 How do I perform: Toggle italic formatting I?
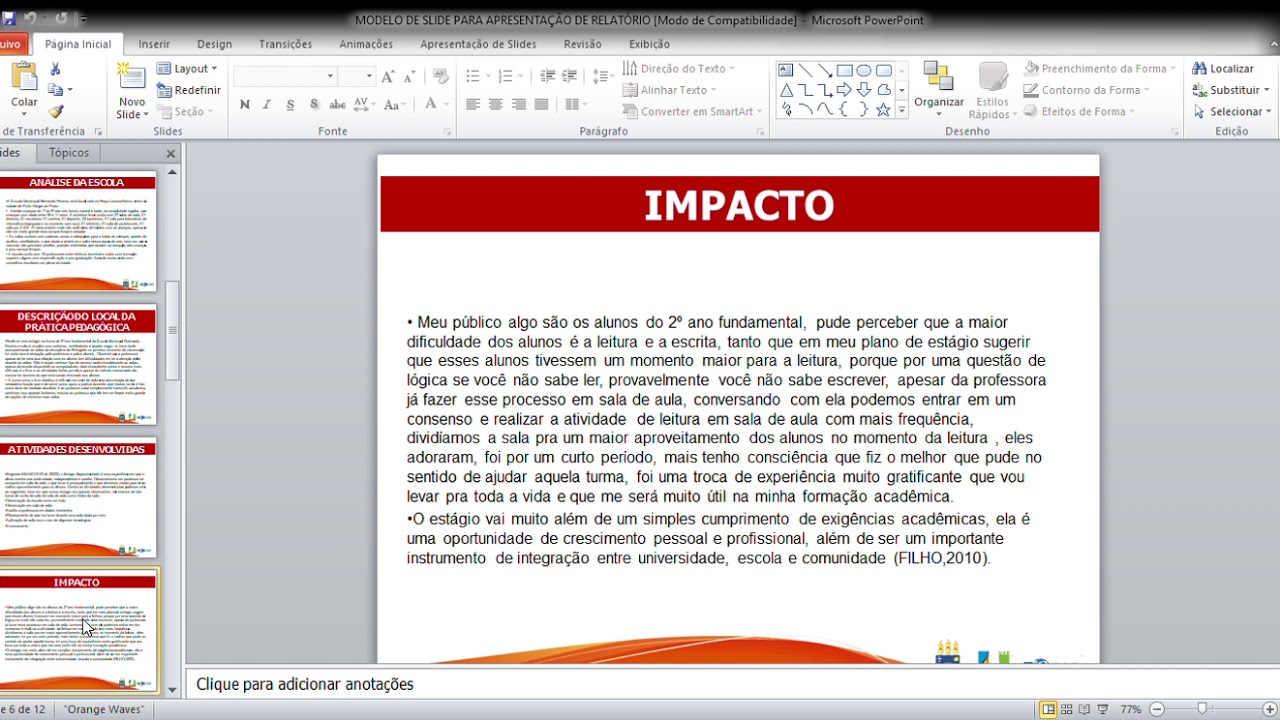267,104
